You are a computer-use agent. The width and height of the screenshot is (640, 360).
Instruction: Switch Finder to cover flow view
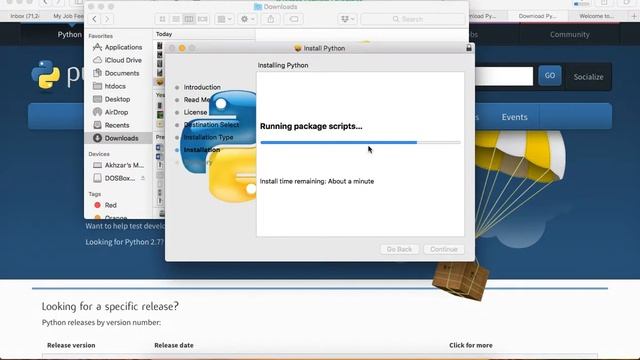click(202, 19)
